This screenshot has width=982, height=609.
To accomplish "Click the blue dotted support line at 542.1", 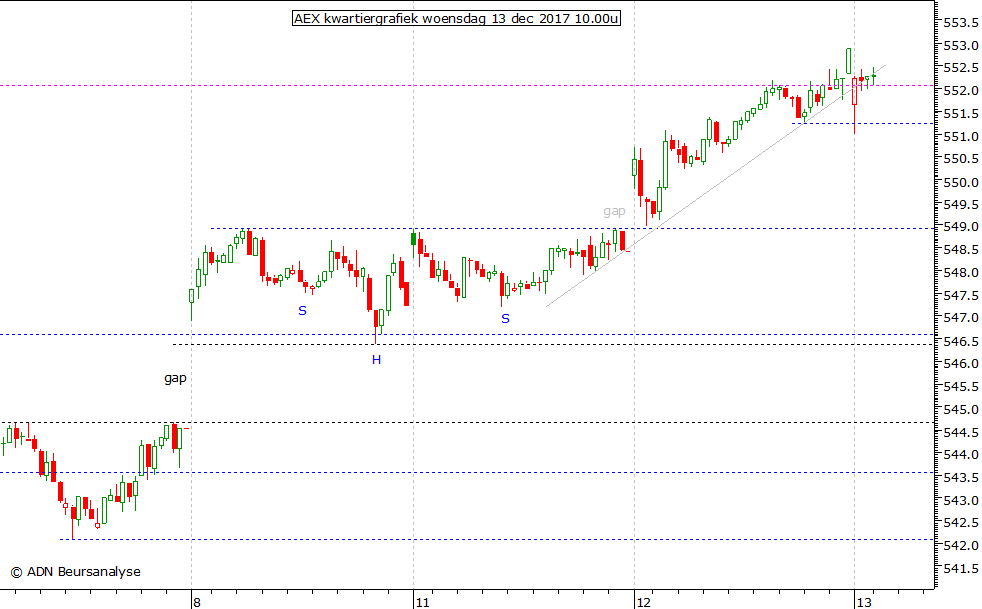I will tap(497, 539).
